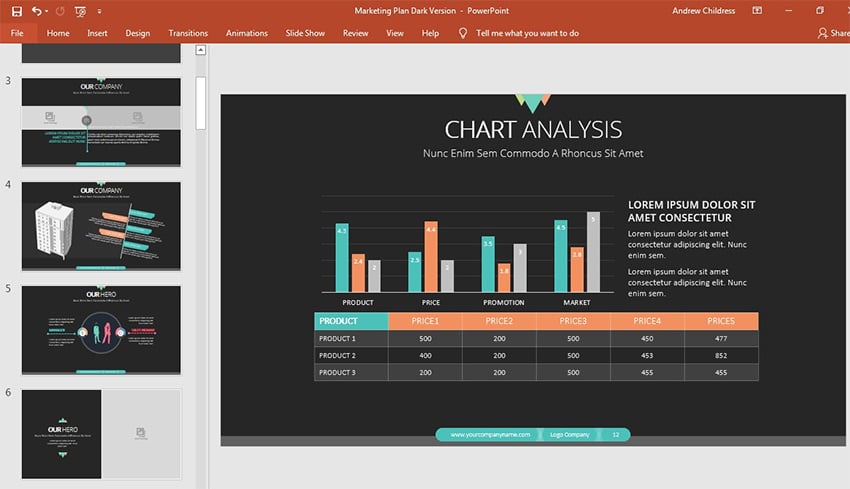Open Ribbon Display Options
Viewport: 850px width, 489px height.
757,10
